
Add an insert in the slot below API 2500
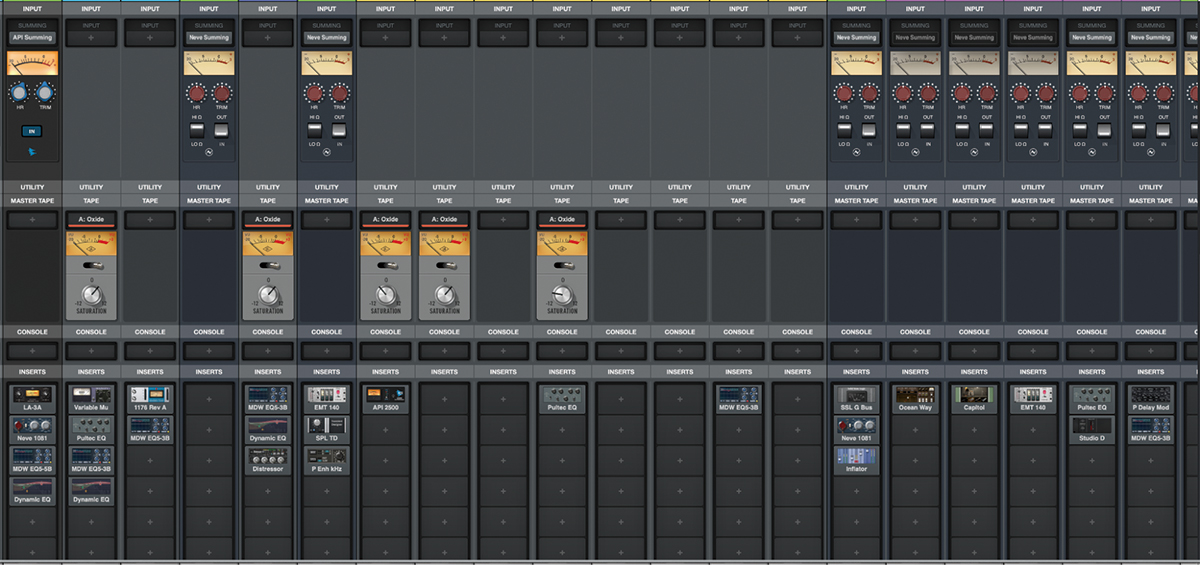[x=386, y=429]
